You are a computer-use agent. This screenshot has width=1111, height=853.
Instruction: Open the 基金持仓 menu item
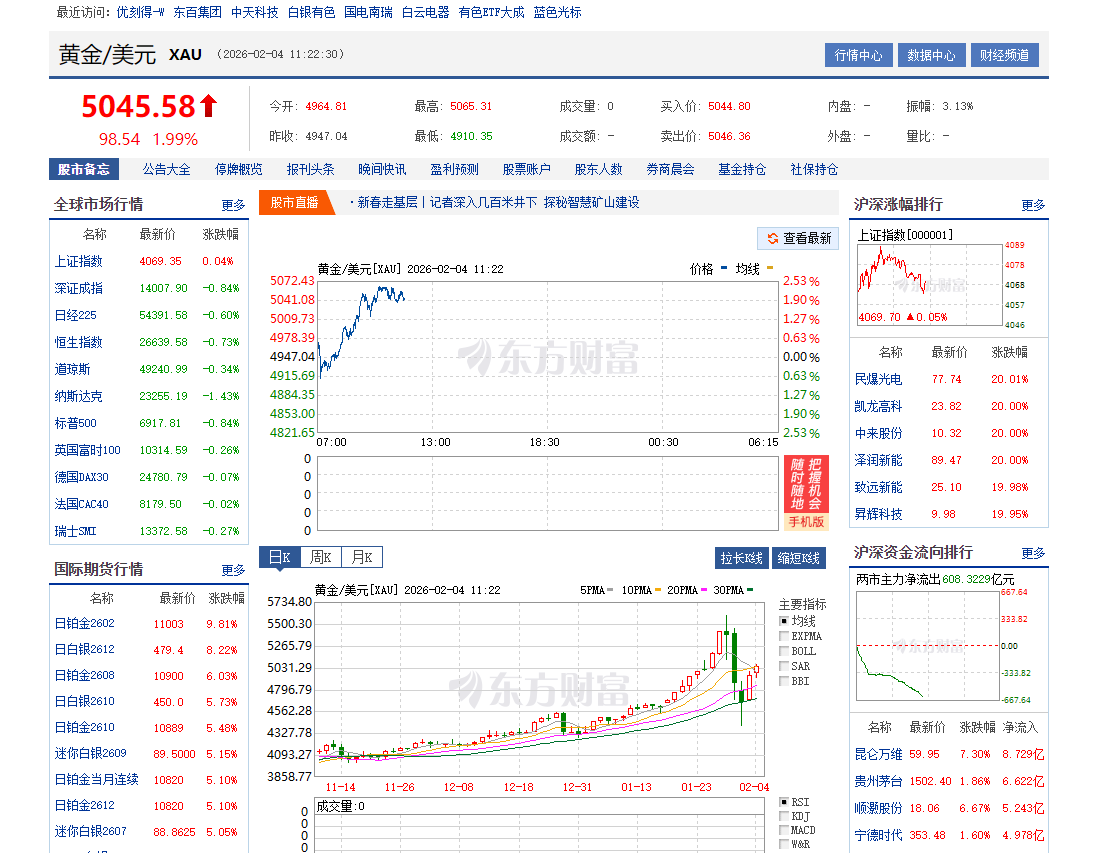tap(742, 169)
